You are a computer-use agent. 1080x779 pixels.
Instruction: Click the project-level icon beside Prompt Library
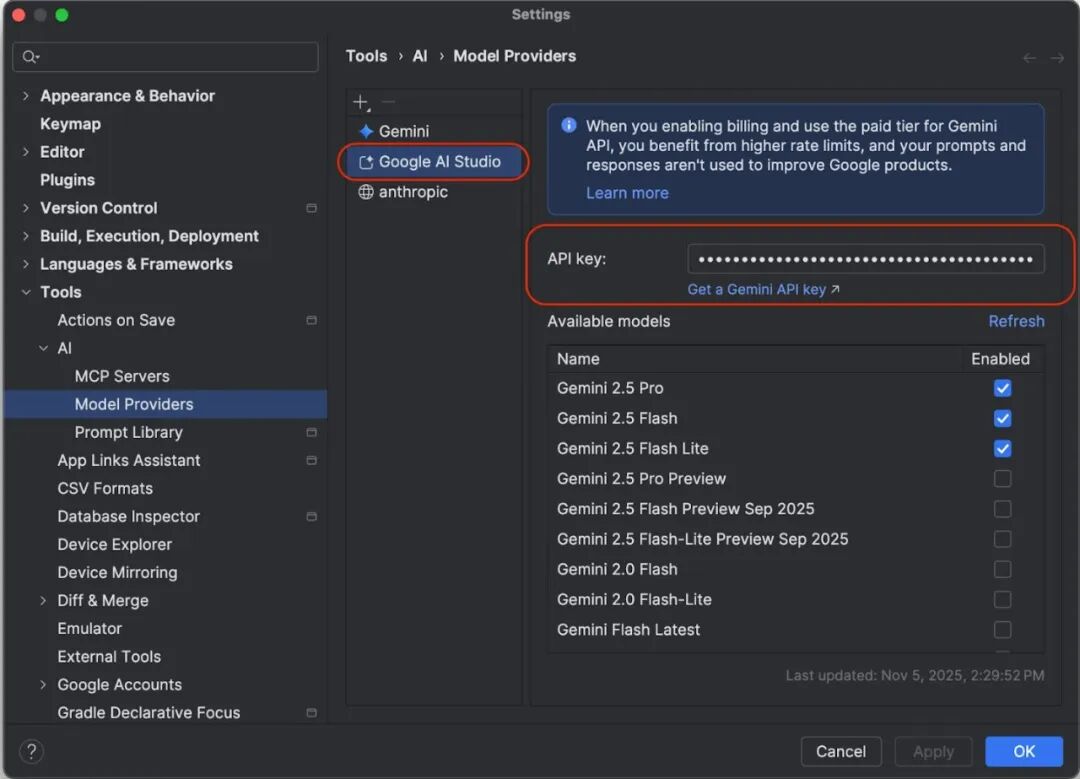[311, 433]
